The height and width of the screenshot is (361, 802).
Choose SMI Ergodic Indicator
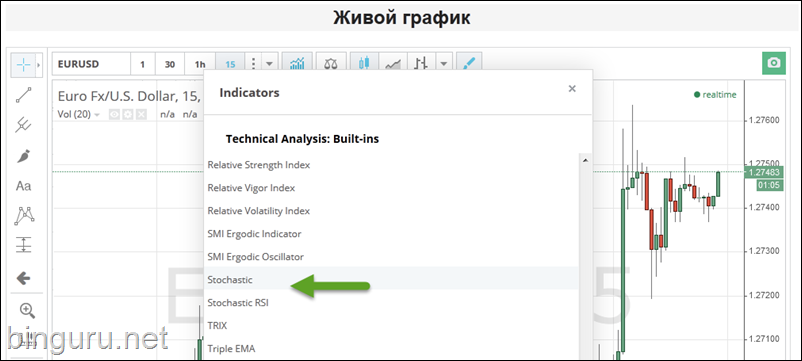(x=391, y=234)
